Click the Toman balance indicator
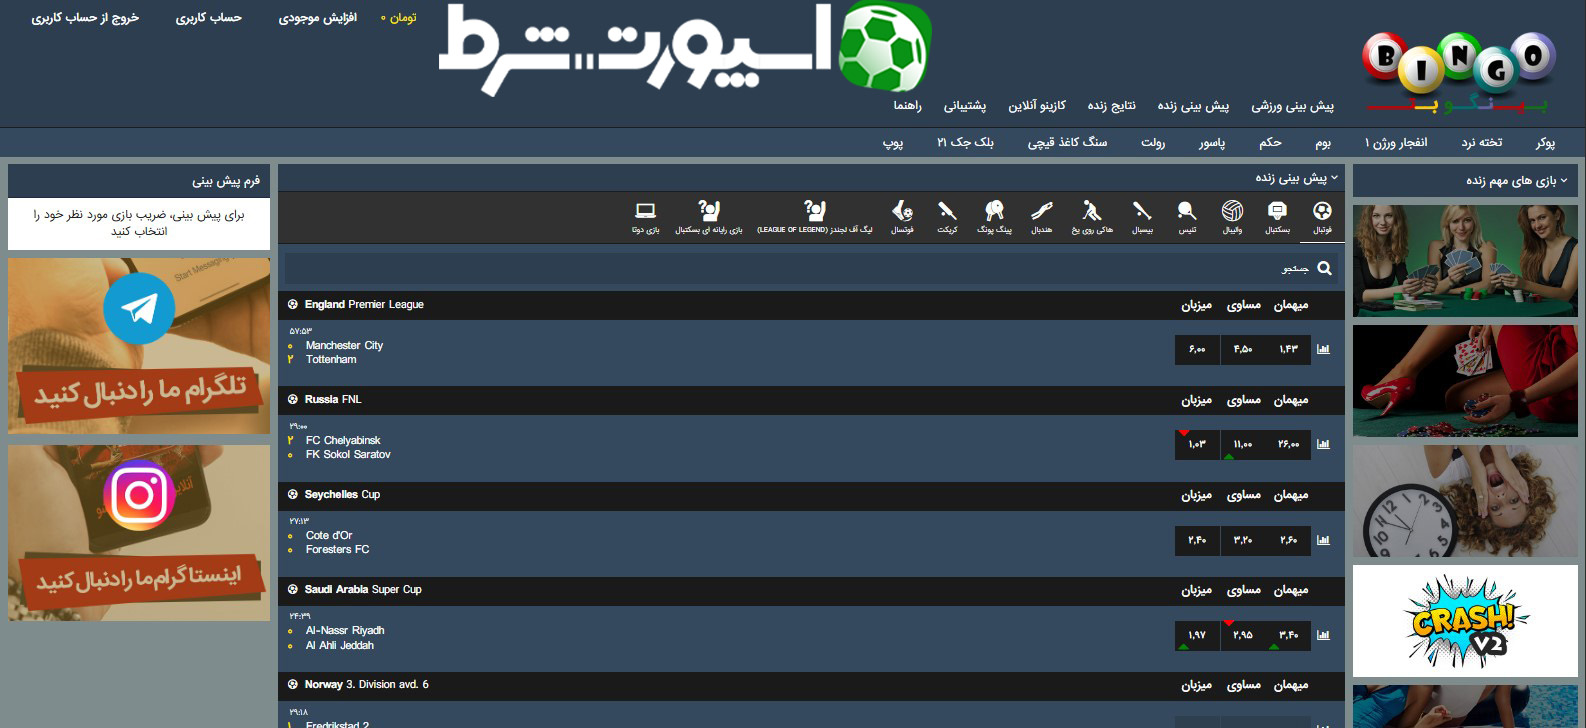Image resolution: width=1586 pixels, height=728 pixels. [398, 18]
